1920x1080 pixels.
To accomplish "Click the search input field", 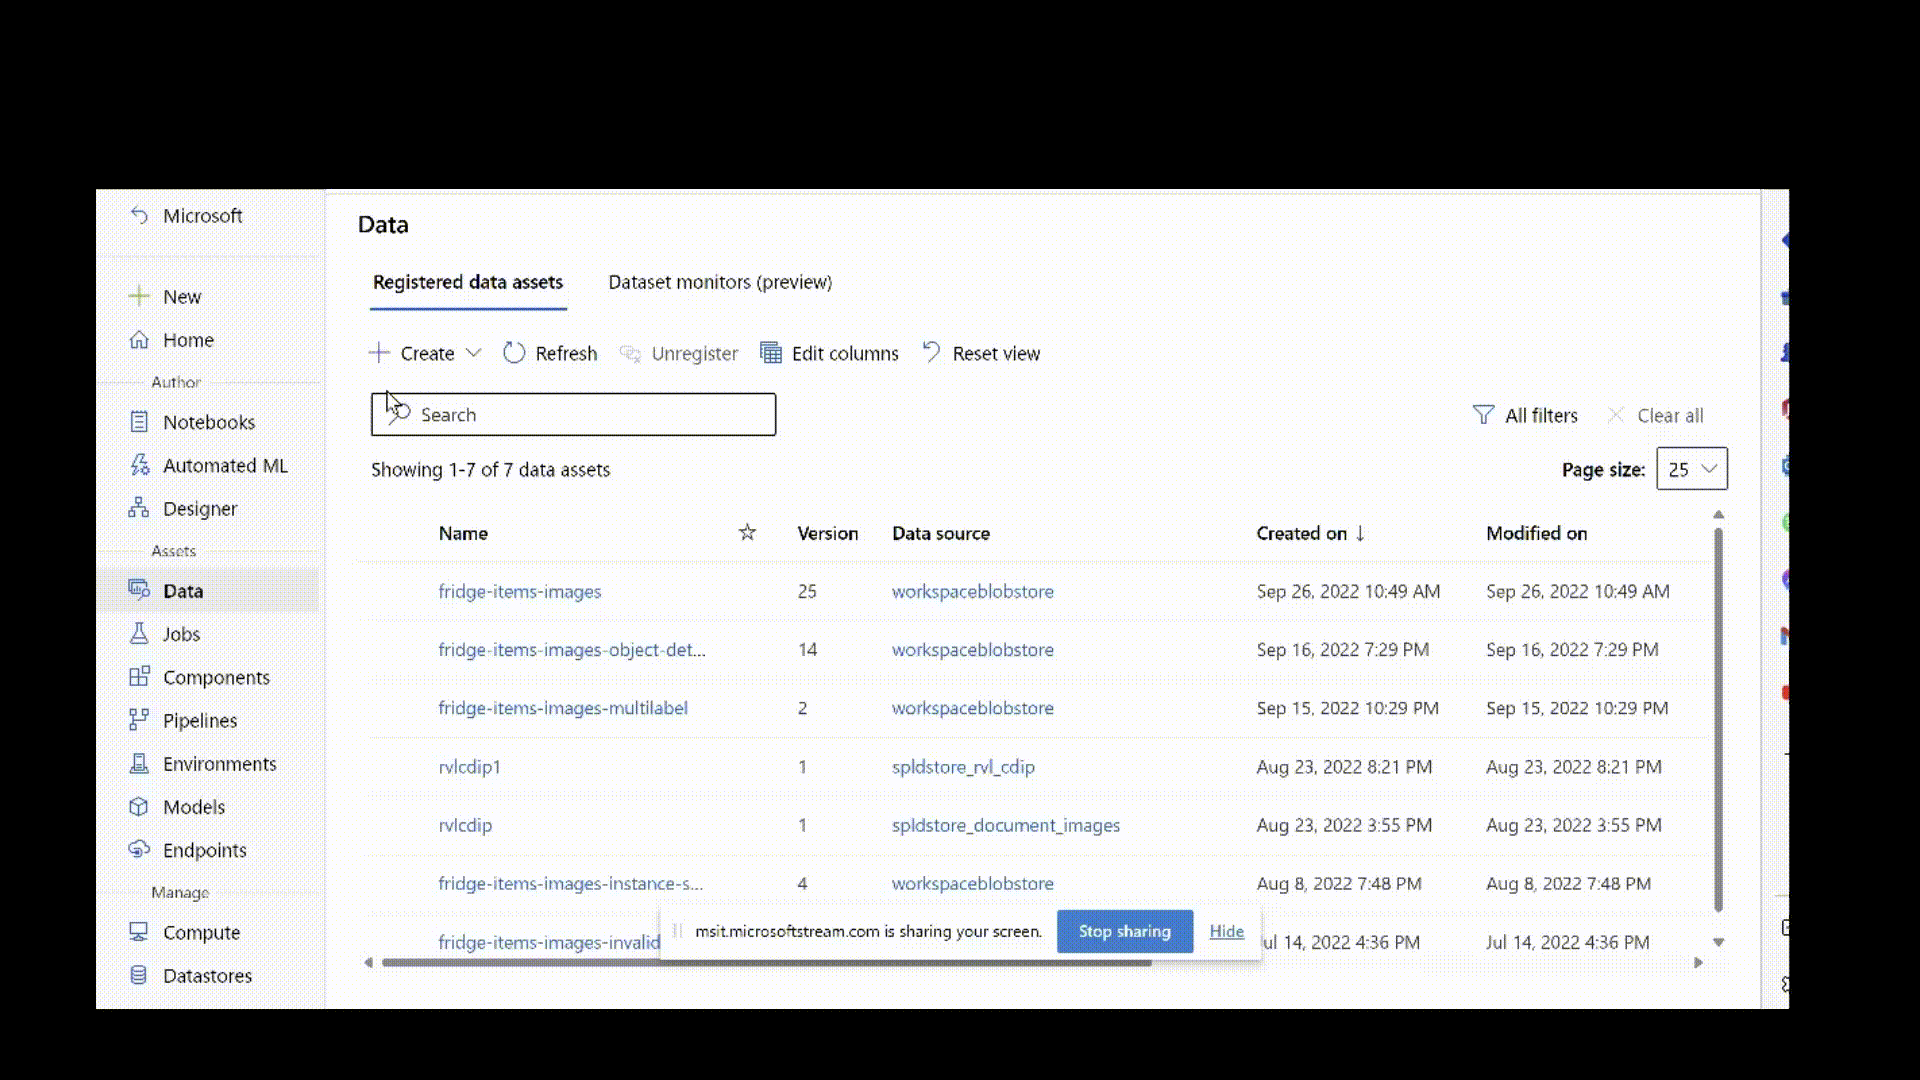I will pyautogui.click(x=574, y=414).
